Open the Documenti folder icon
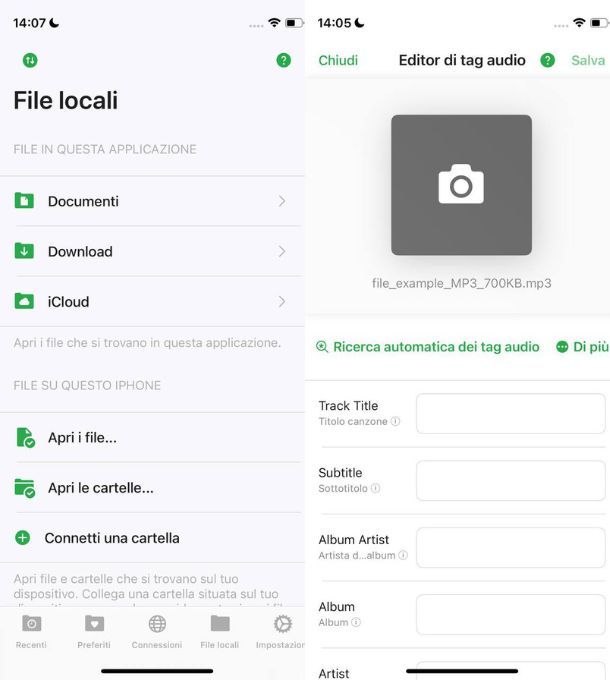This screenshot has height=680, width=610. coord(24,201)
